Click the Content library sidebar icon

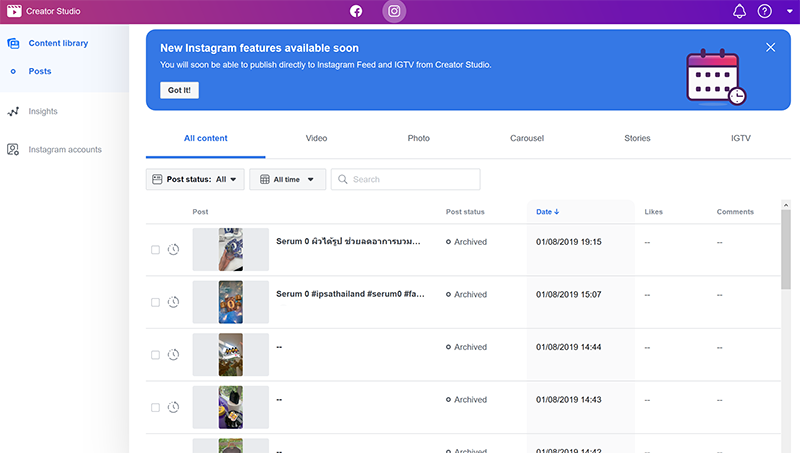13,43
